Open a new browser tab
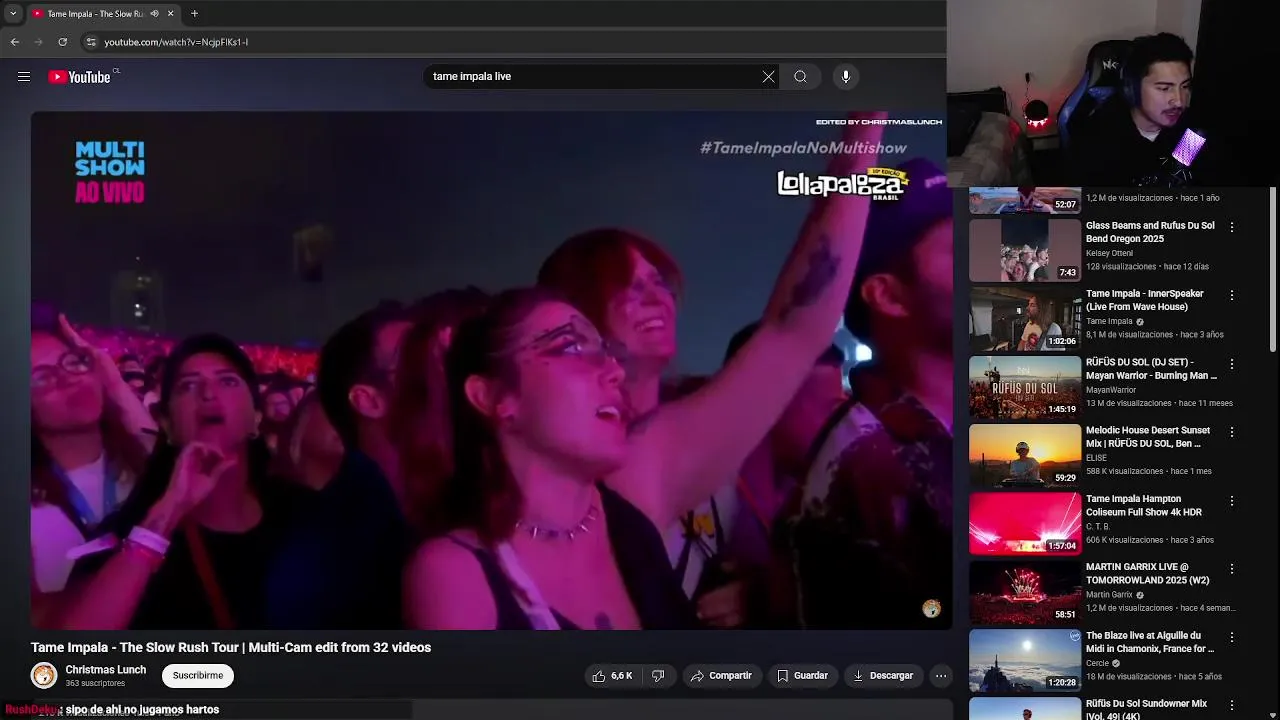This screenshot has height=720, width=1280. (194, 14)
